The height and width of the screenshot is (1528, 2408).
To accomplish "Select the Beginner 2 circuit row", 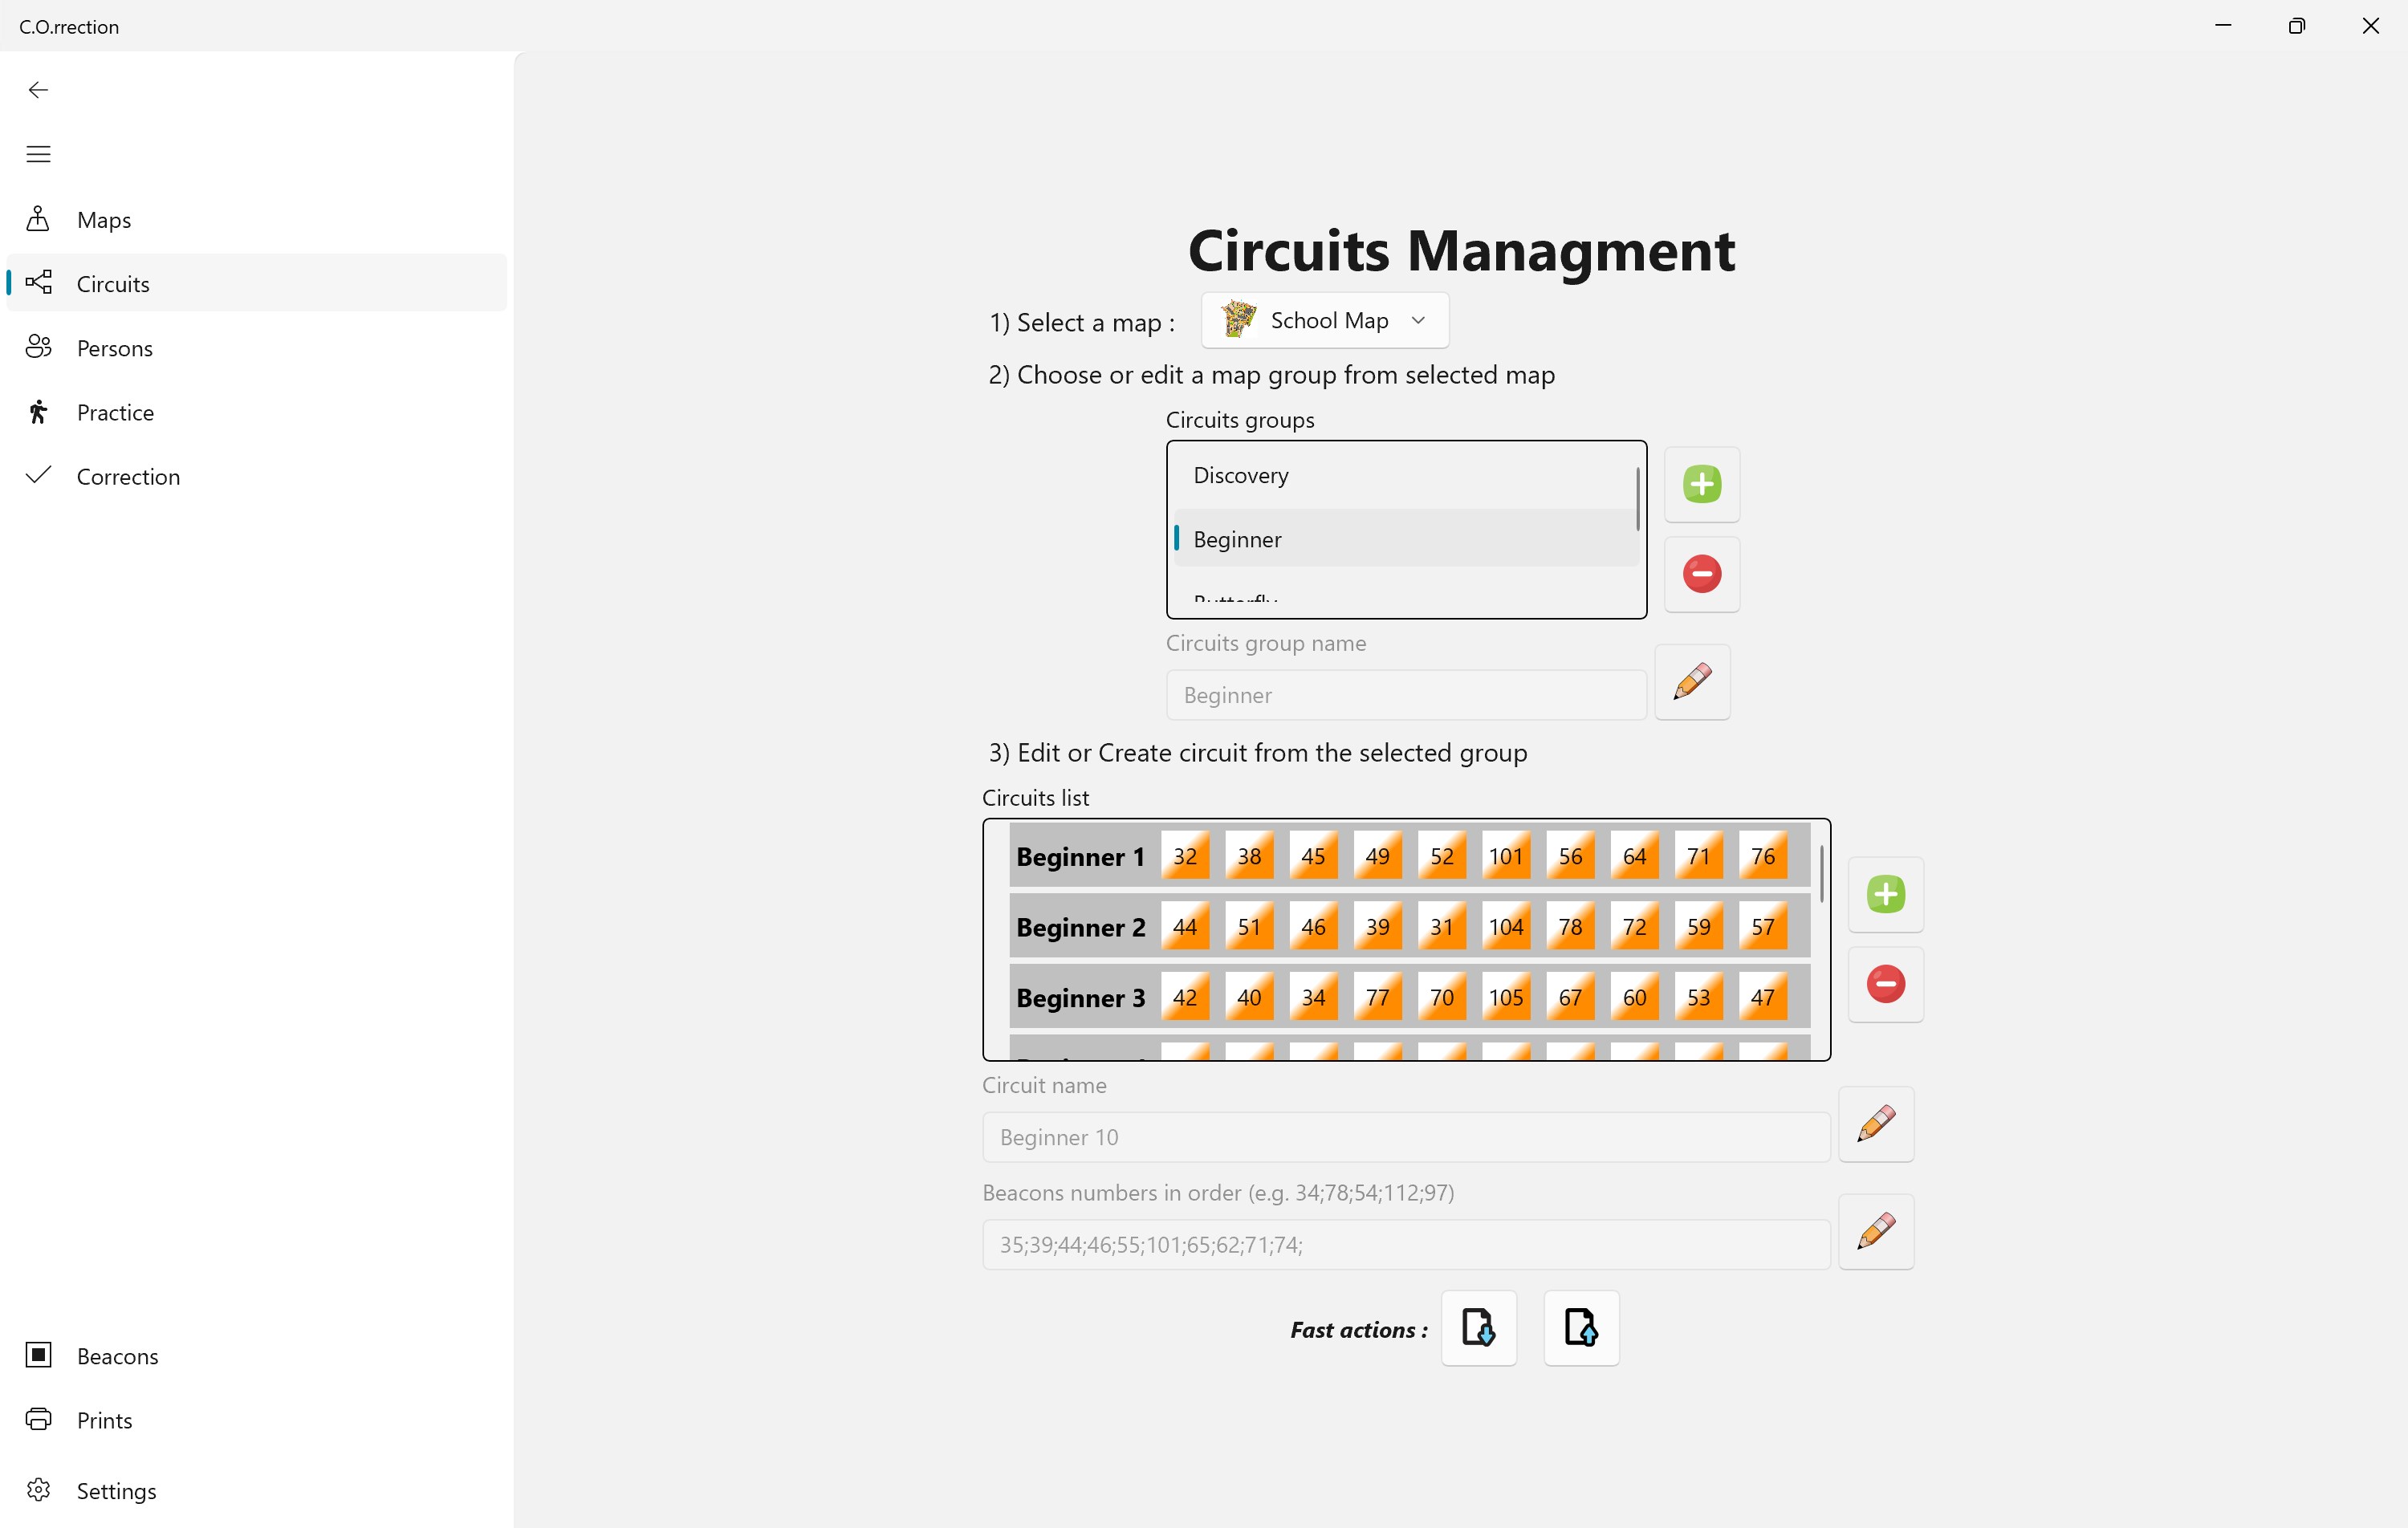I will (1080, 927).
